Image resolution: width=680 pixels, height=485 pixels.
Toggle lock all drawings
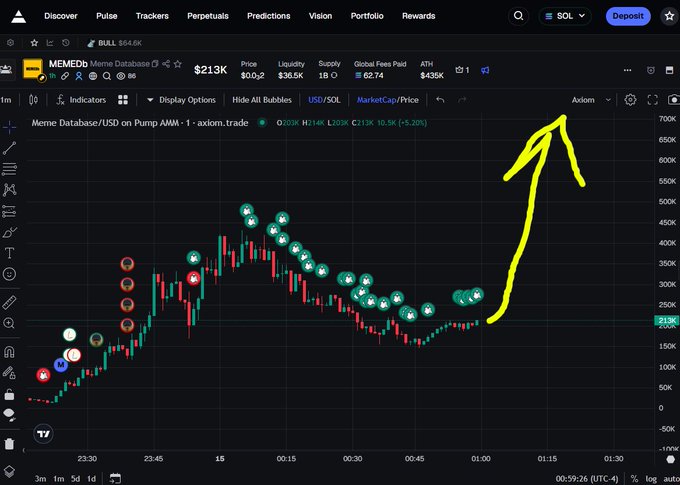[9, 394]
